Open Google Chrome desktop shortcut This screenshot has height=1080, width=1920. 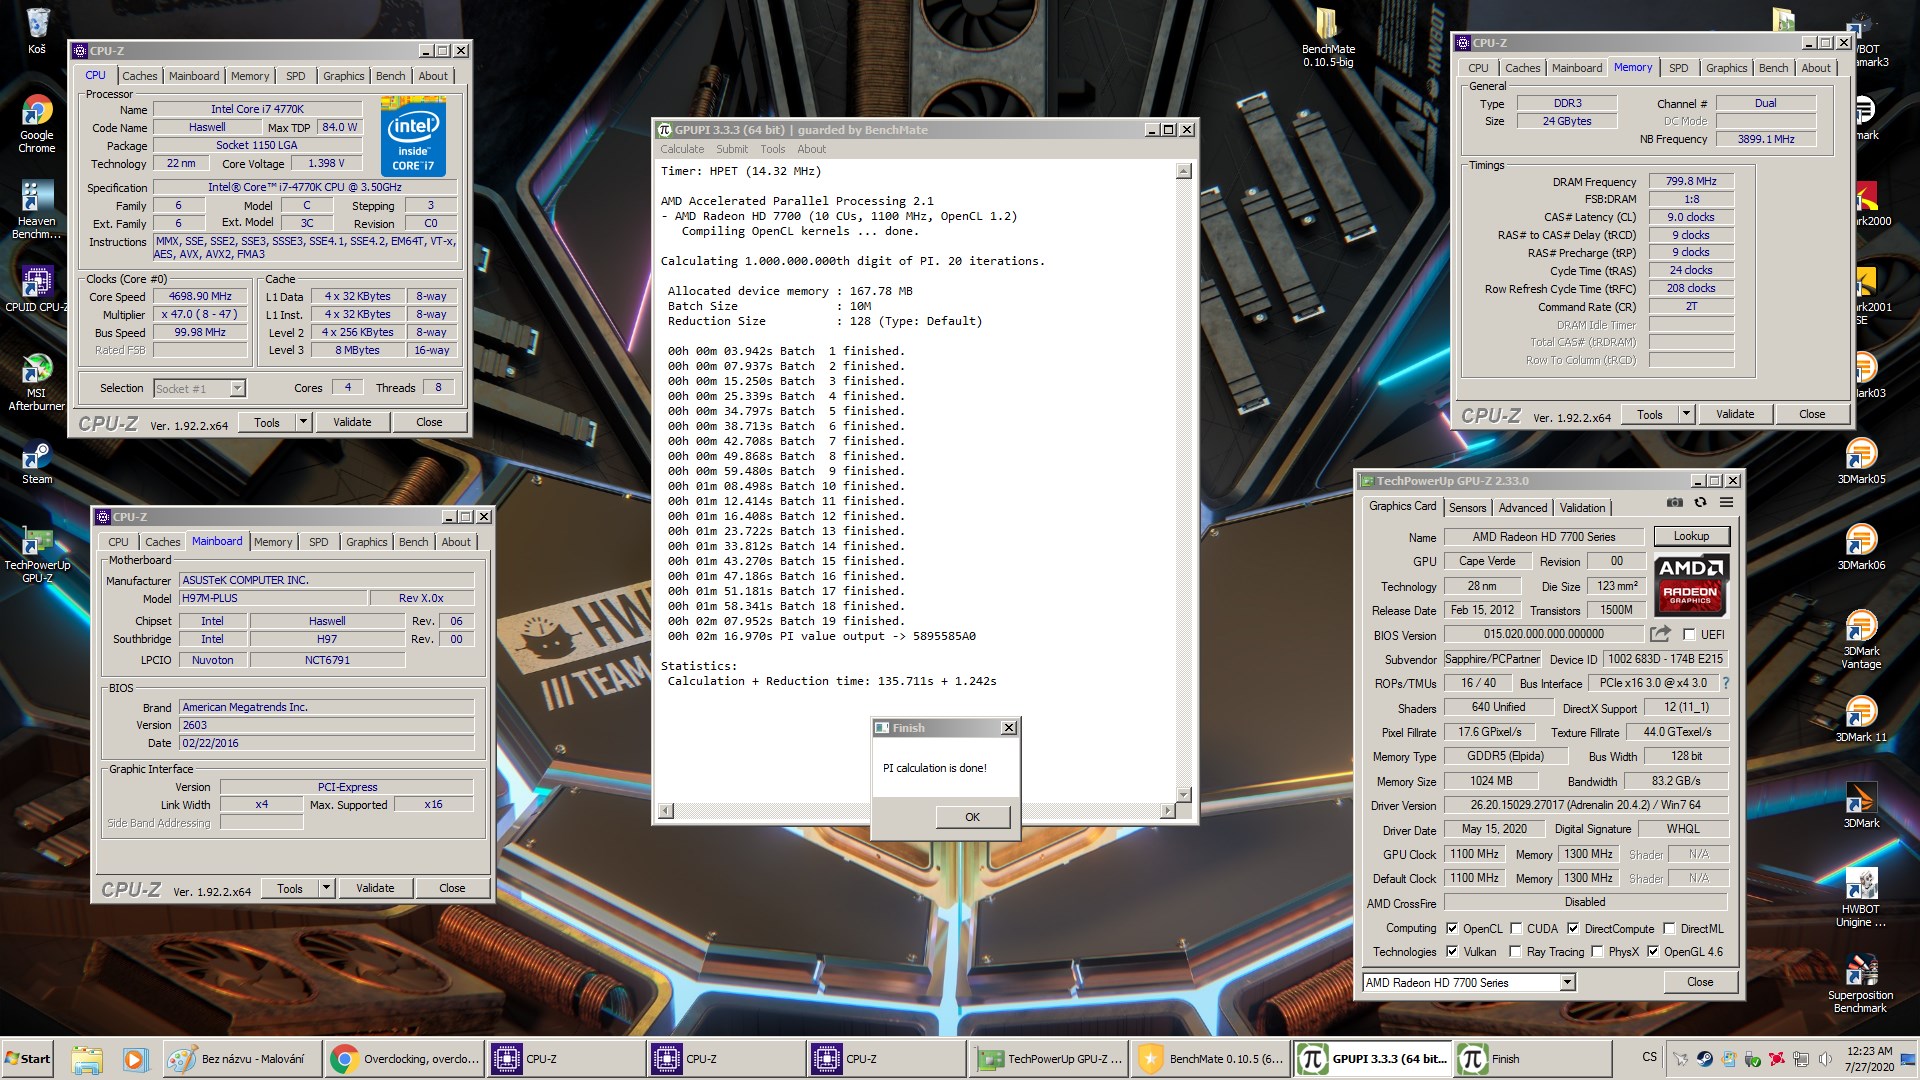click(x=37, y=124)
